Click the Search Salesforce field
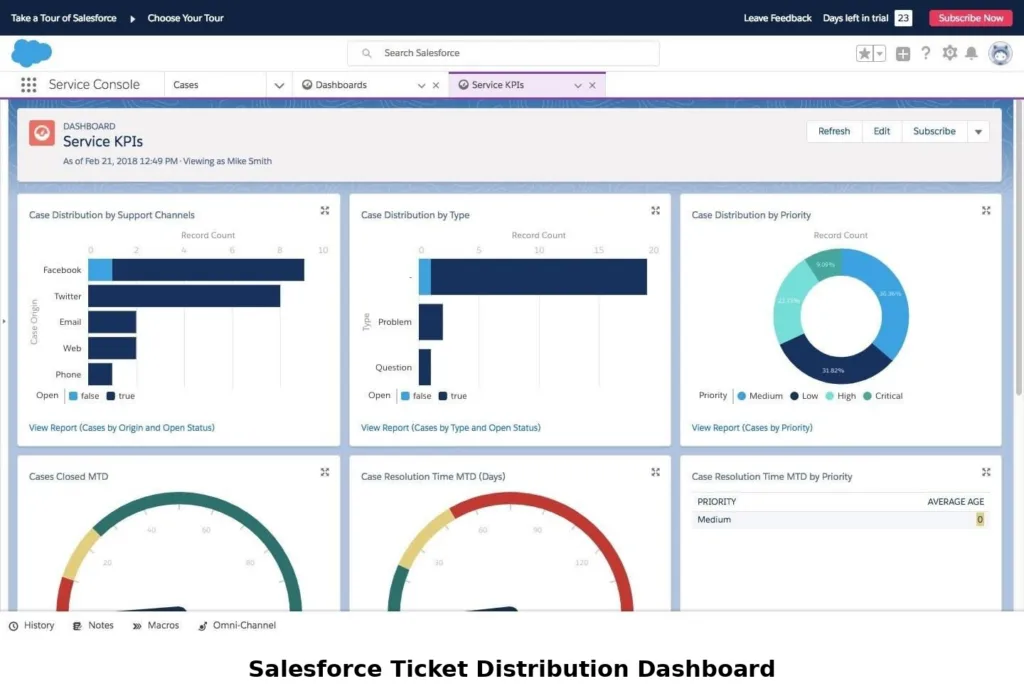 [503, 53]
